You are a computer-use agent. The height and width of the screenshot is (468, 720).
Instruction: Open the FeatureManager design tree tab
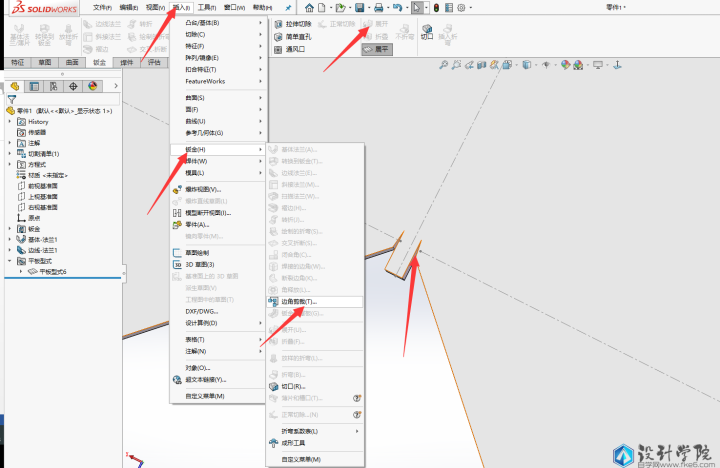coord(17,86)
